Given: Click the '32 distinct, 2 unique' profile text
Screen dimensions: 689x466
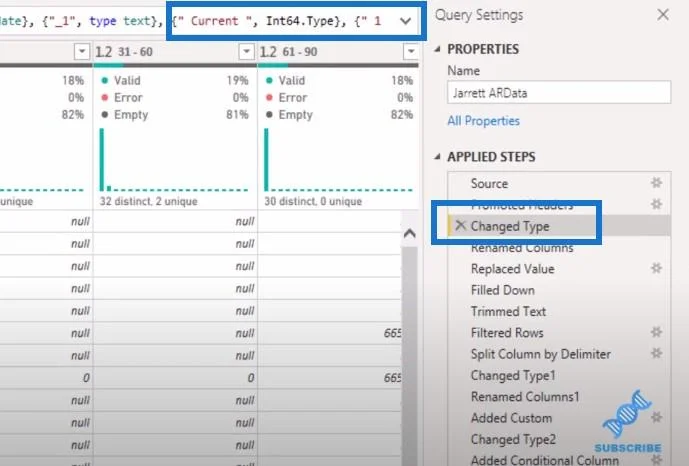Looking at the screenshot, I should tap(149, 202).
